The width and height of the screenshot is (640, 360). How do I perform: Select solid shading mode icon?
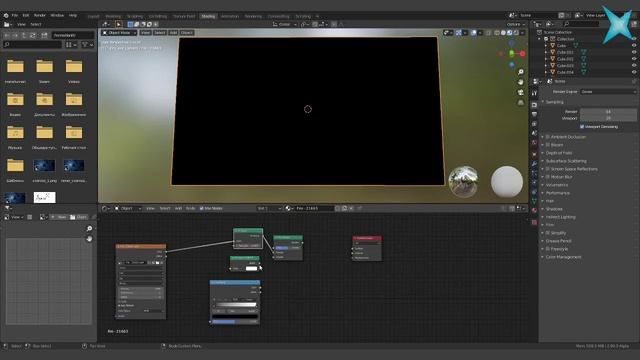pyautogui.click(x=503, y=33)
